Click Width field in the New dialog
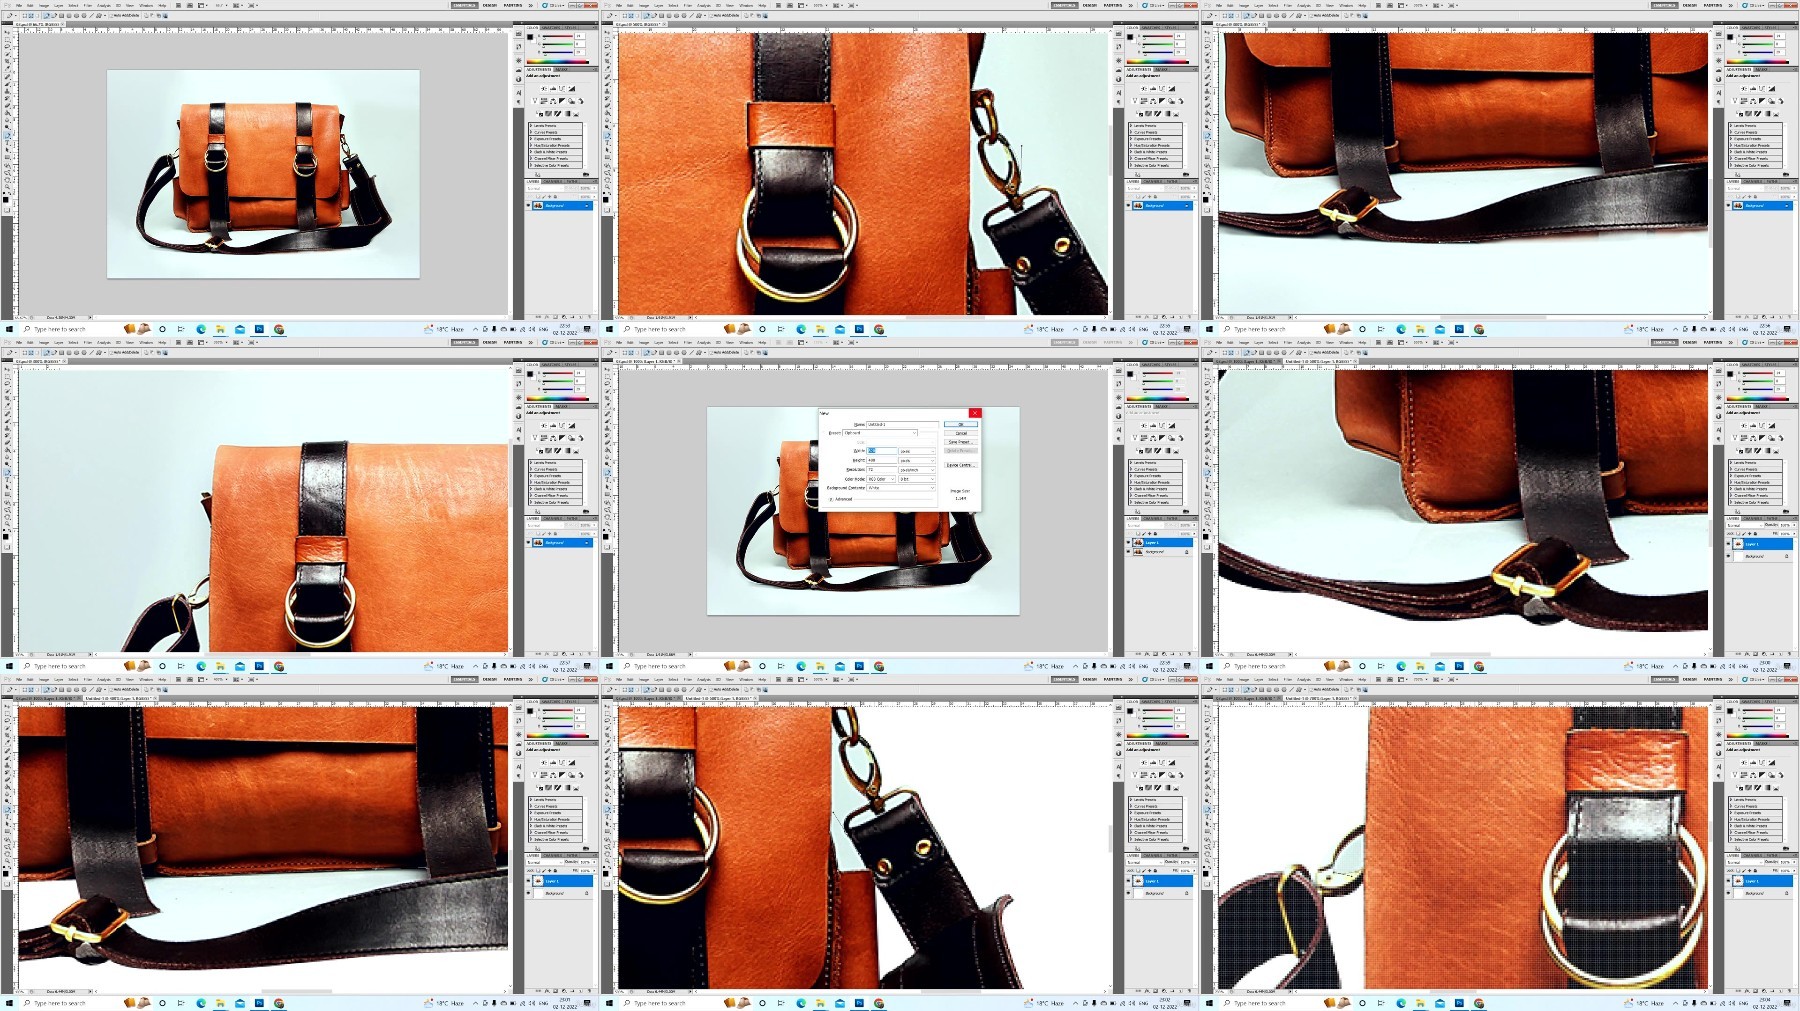 click(882, 451)
